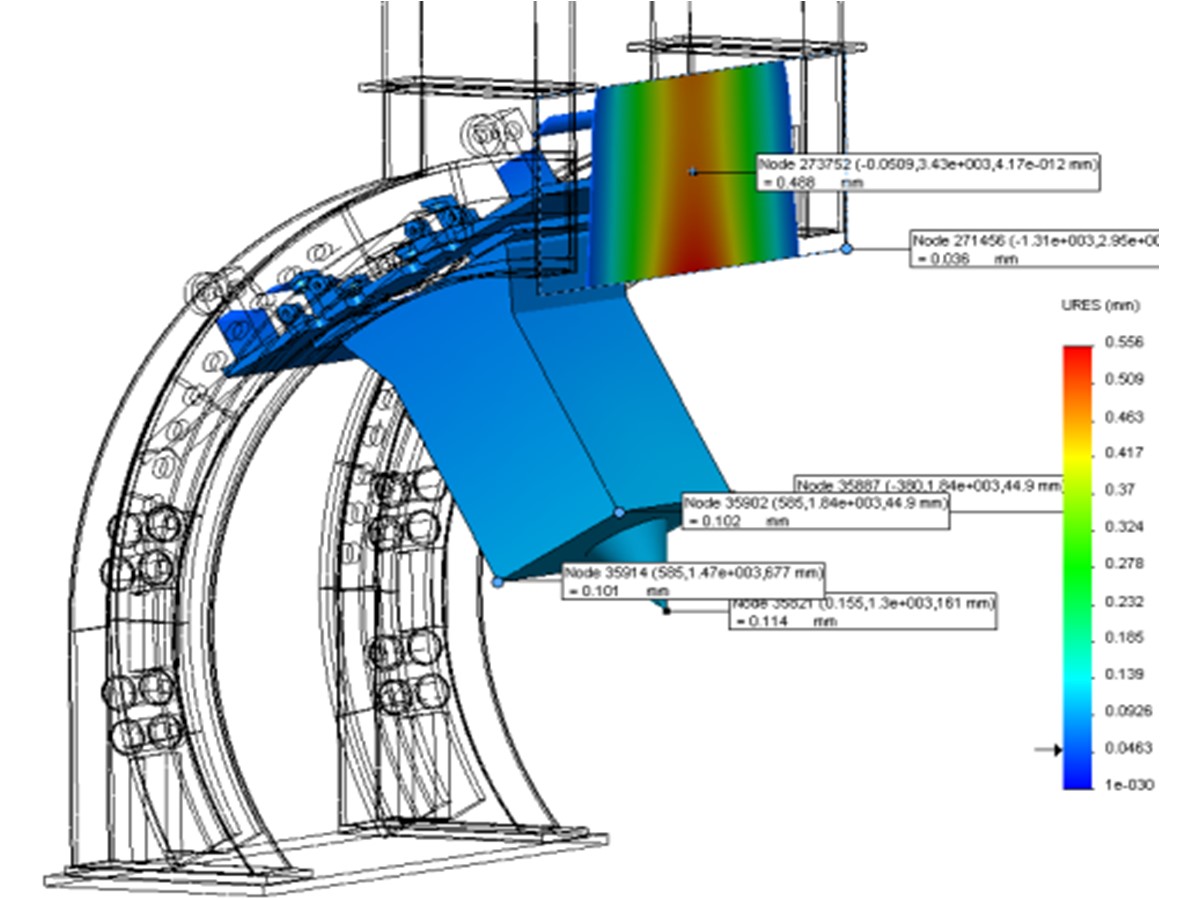
Task: Click the arrow marker beside the color legend
Action: click(1047, 749)
